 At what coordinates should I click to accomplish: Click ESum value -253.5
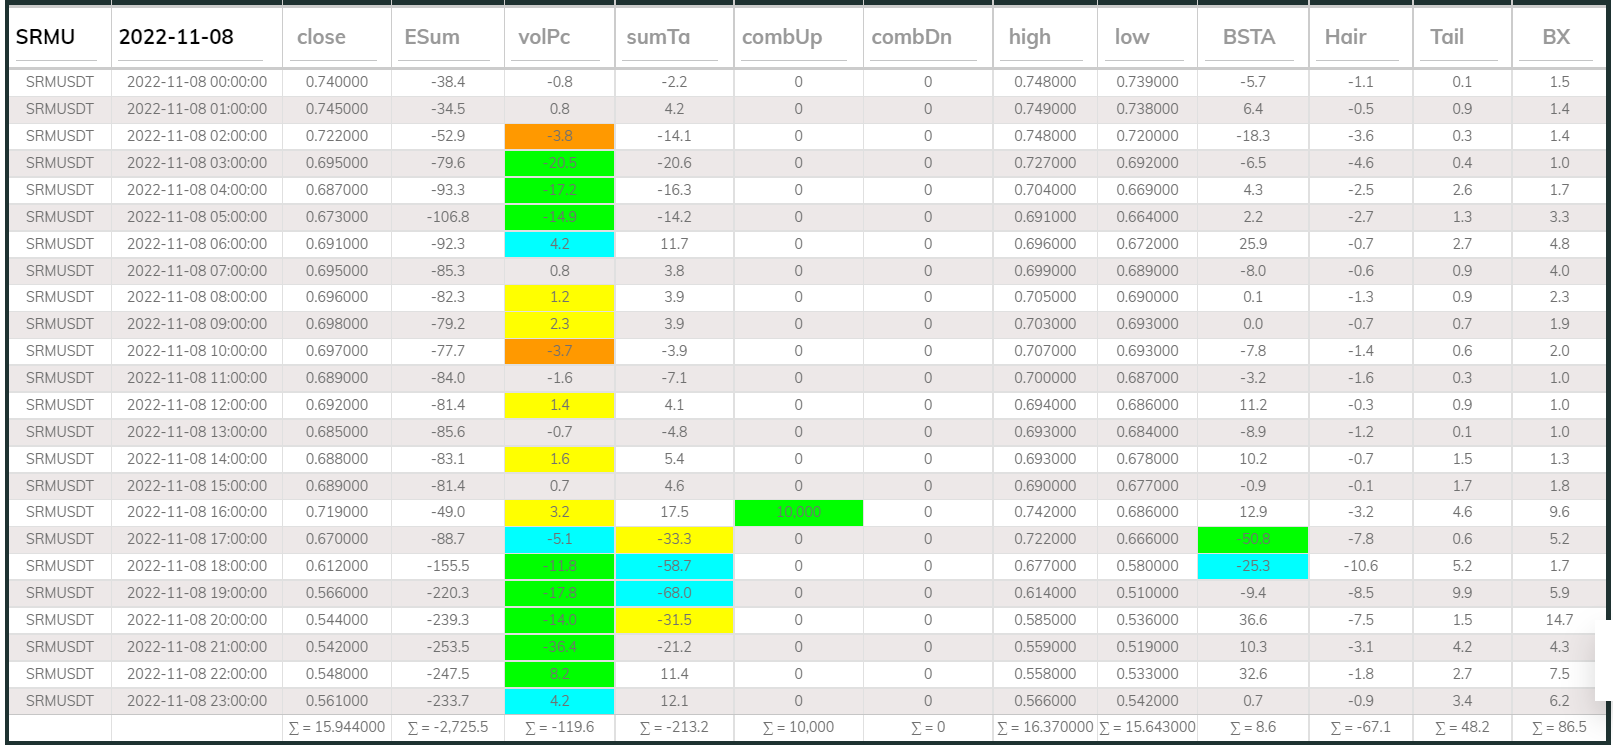click(448, 647)
